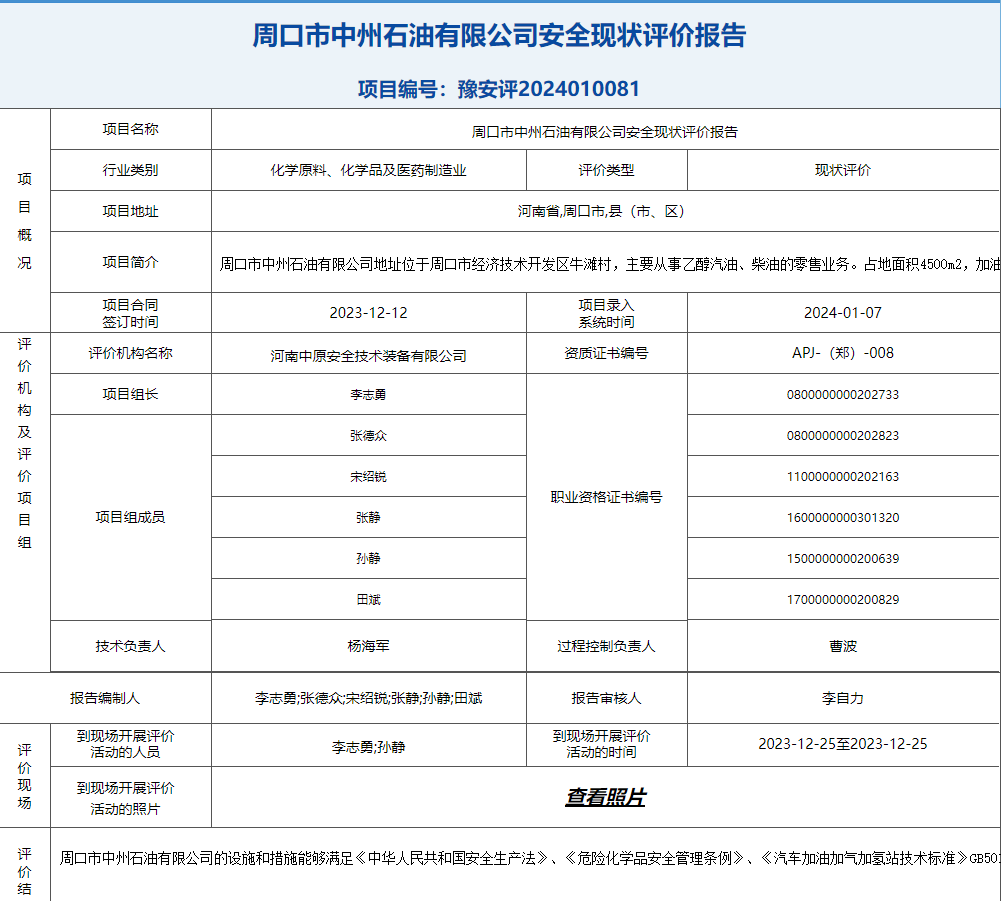Click the 项目录入系统时间 label cell
The height and width of the screenshot is (901, 1001).
click(606, 313)
